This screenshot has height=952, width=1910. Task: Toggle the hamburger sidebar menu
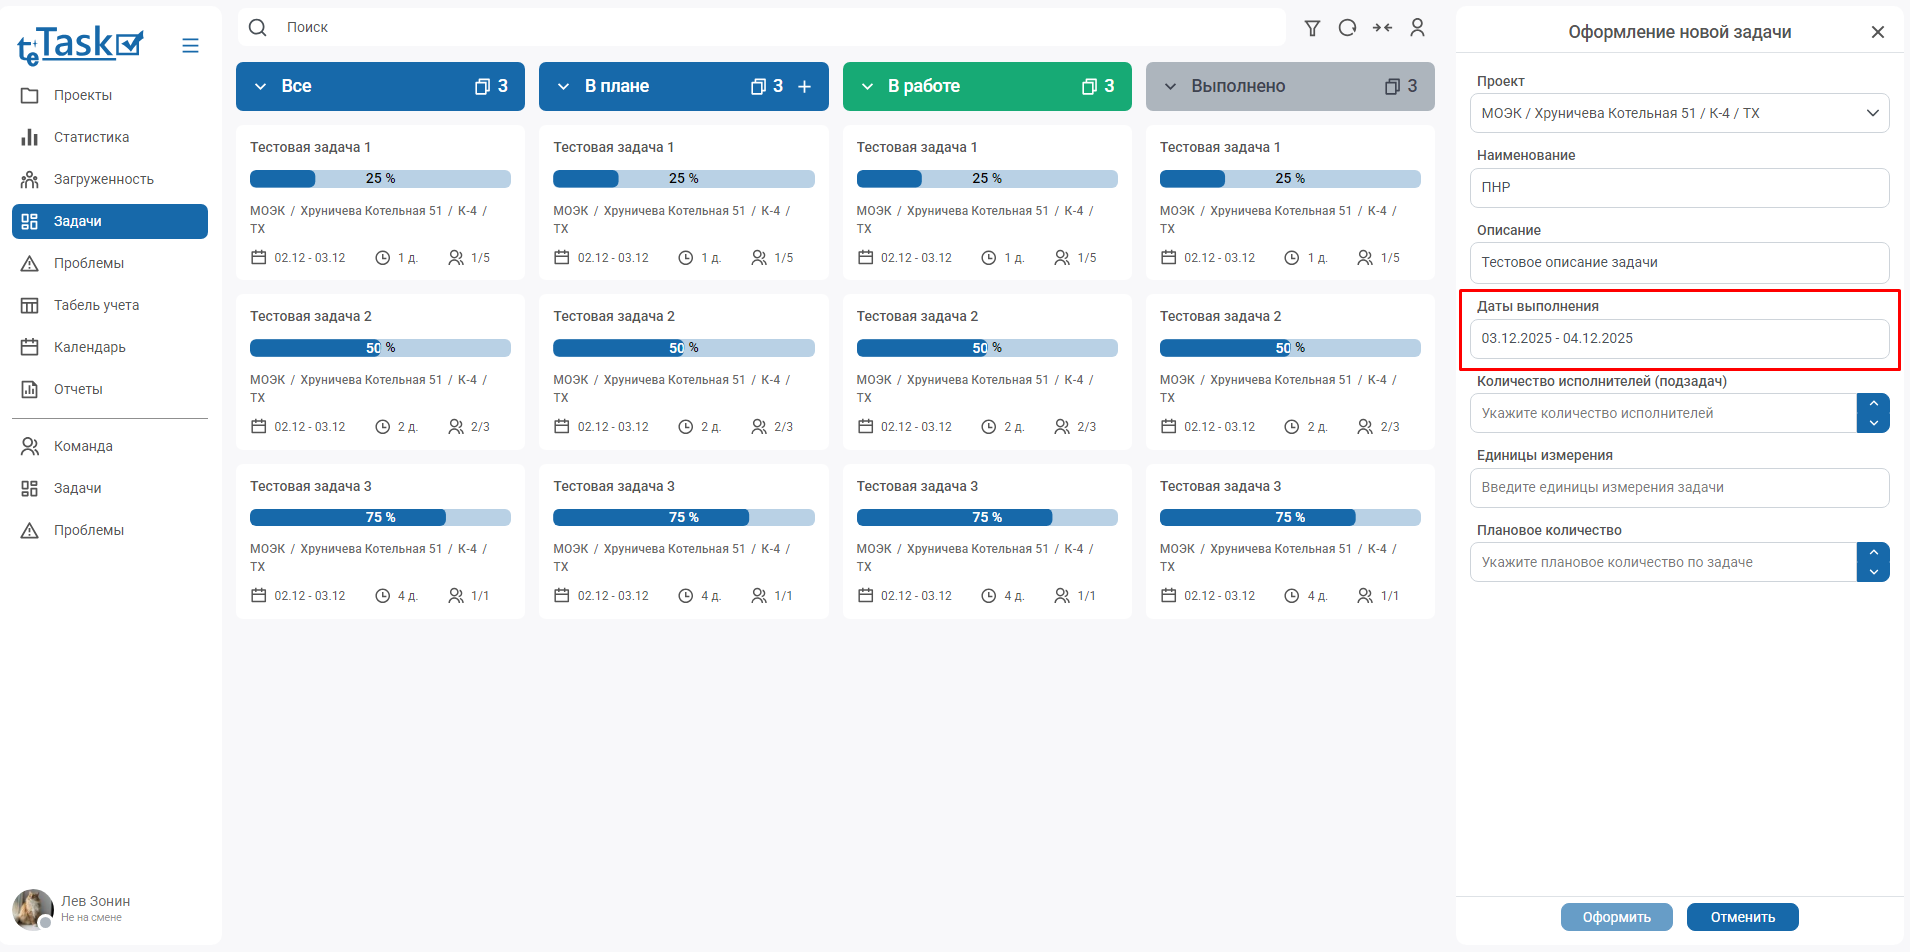(190, 46)
